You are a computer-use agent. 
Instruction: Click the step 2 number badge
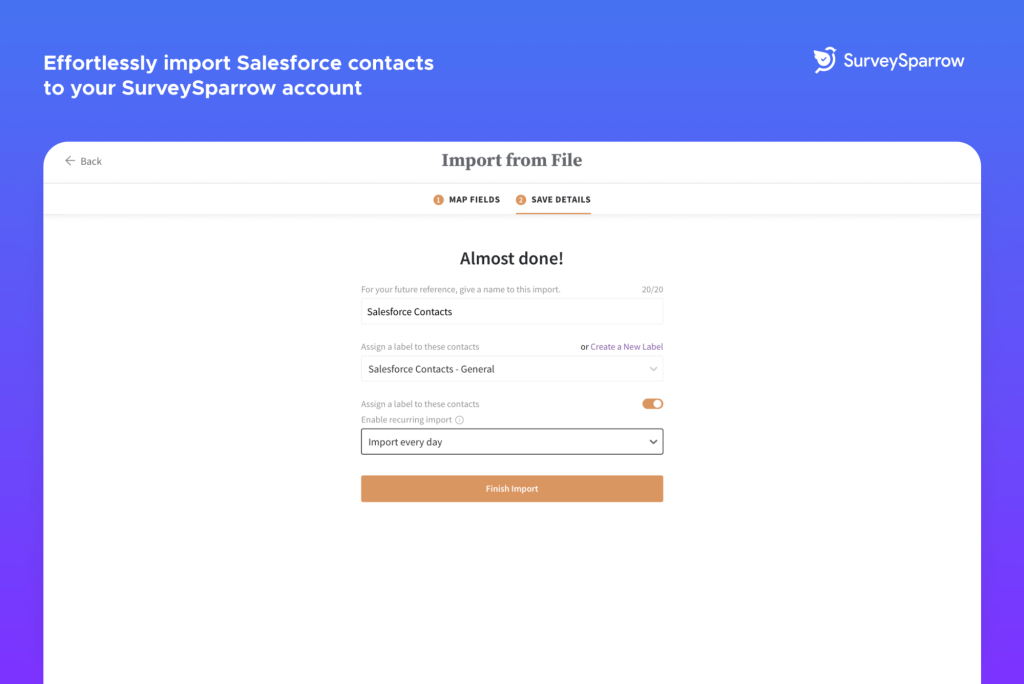coord(521,200)
